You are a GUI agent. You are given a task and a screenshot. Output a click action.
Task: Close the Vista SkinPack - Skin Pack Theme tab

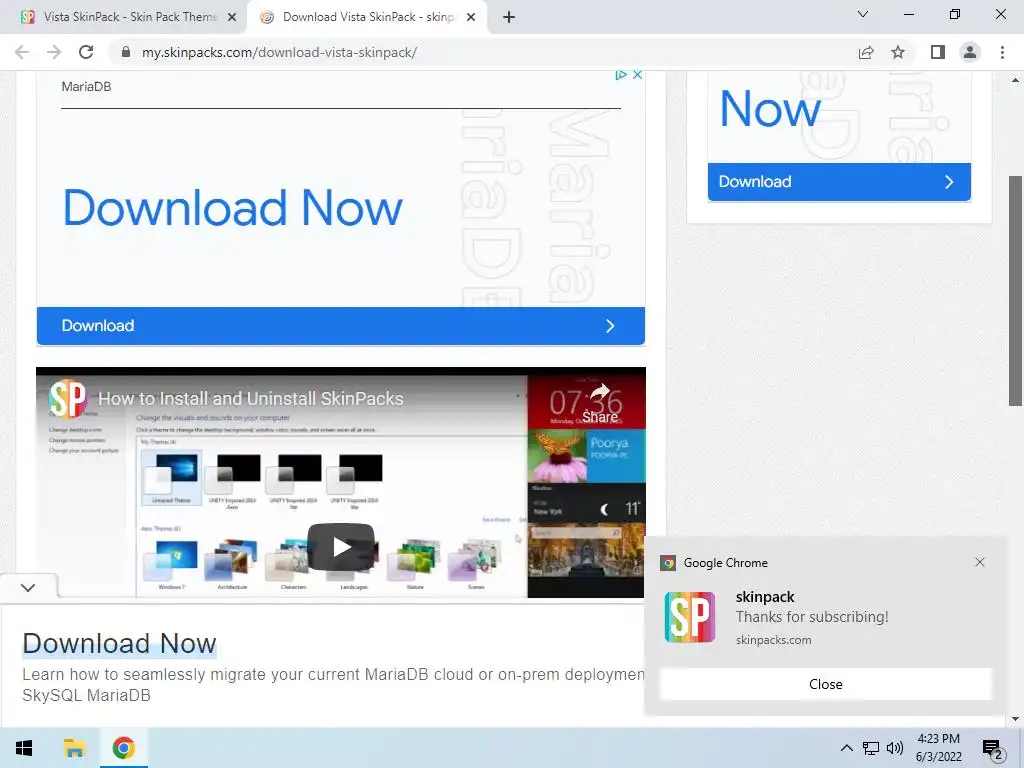tap(232, 18)
